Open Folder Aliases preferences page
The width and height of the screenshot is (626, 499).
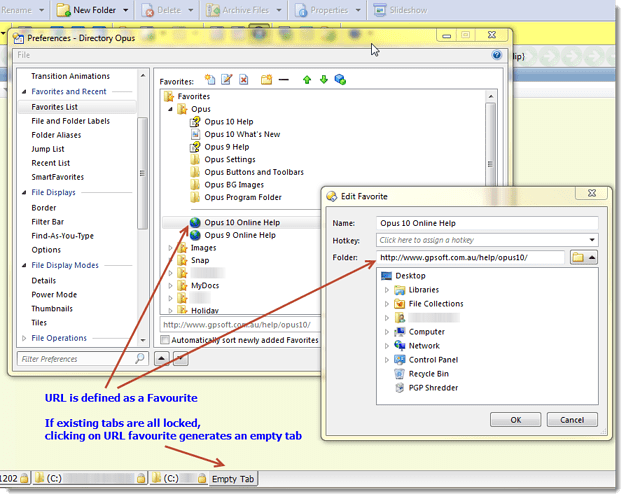point(56,135)
